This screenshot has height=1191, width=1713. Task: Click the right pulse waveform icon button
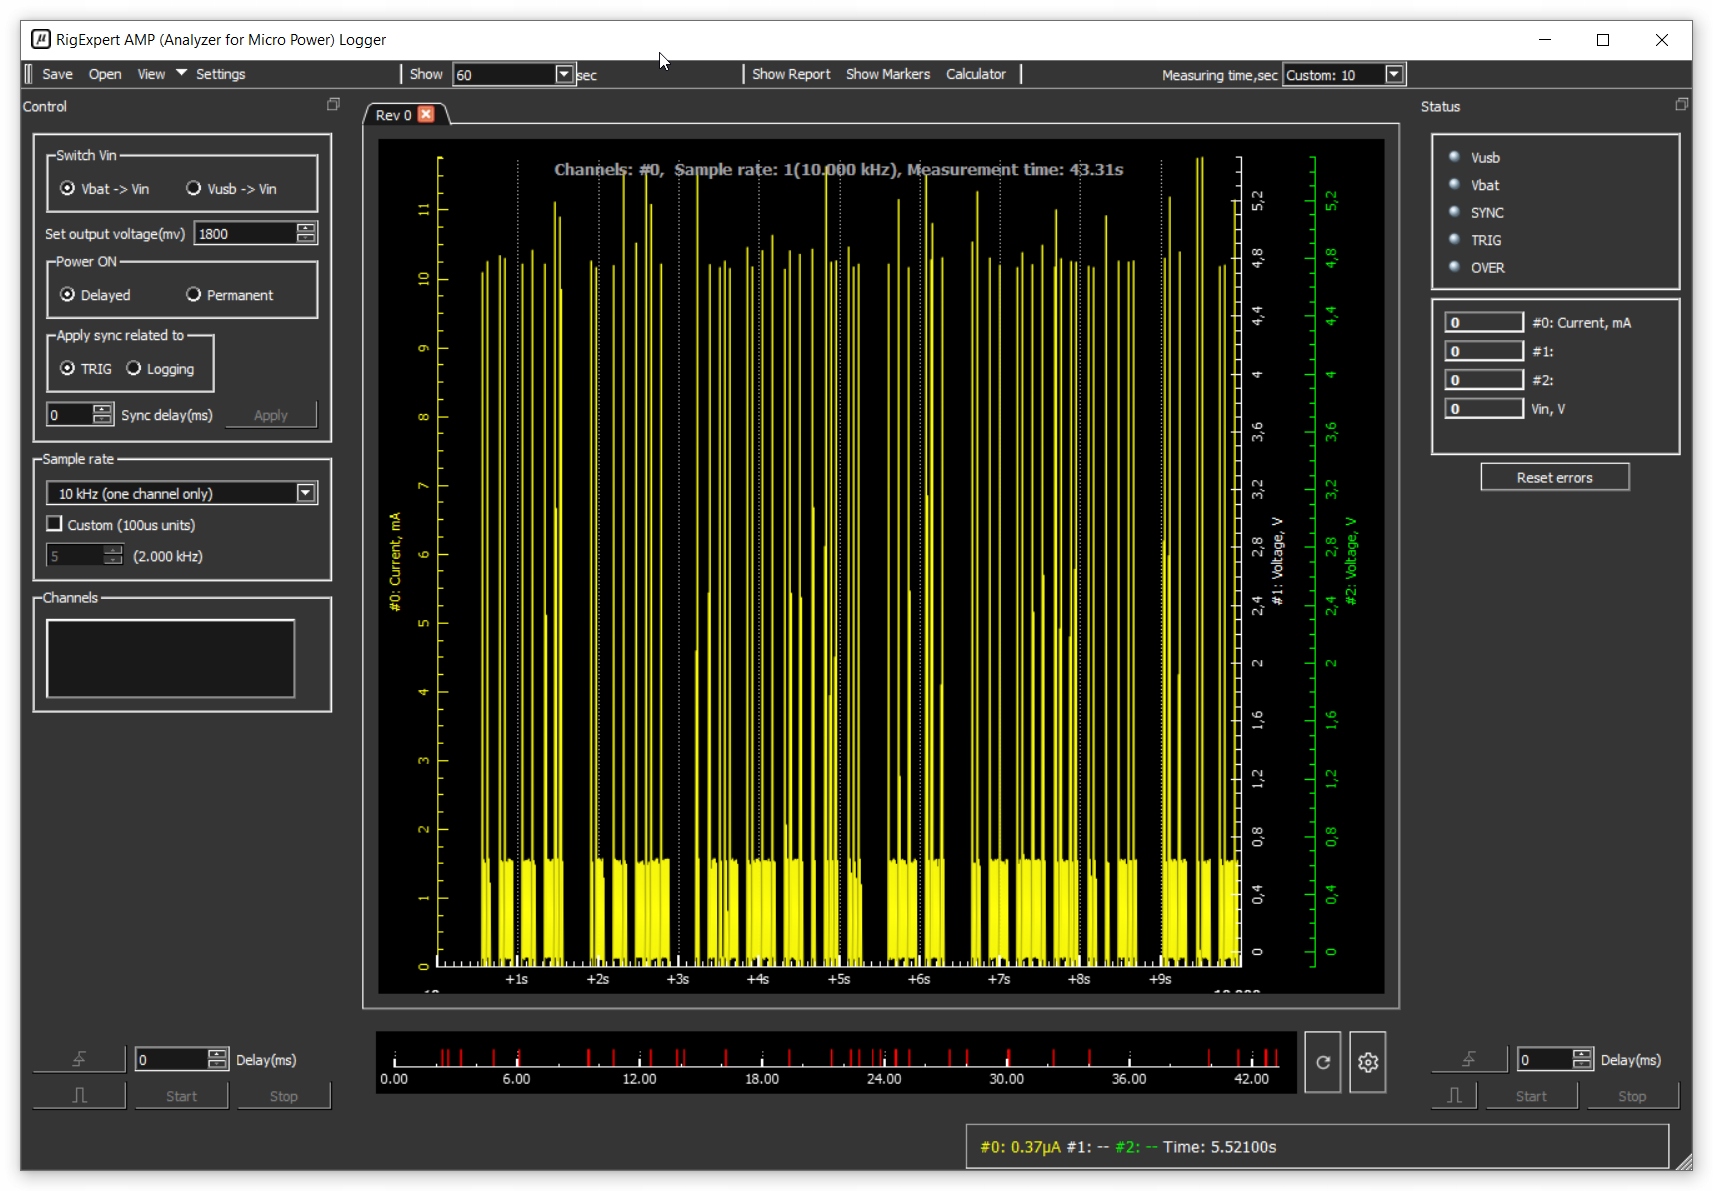1454,1096
